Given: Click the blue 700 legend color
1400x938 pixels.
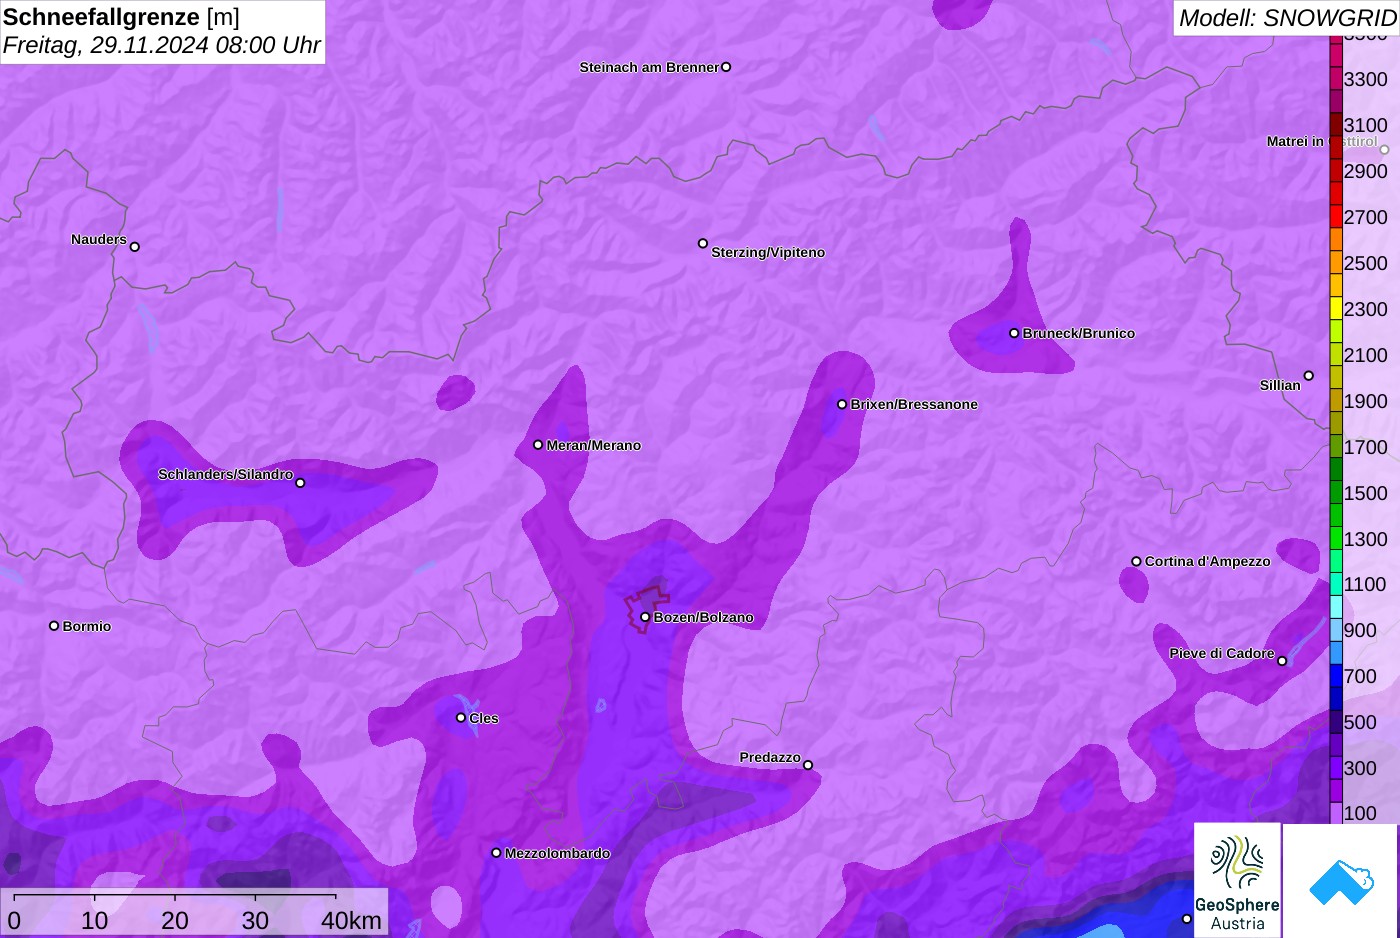Looking at the screenshot, I should [1336, 676].
